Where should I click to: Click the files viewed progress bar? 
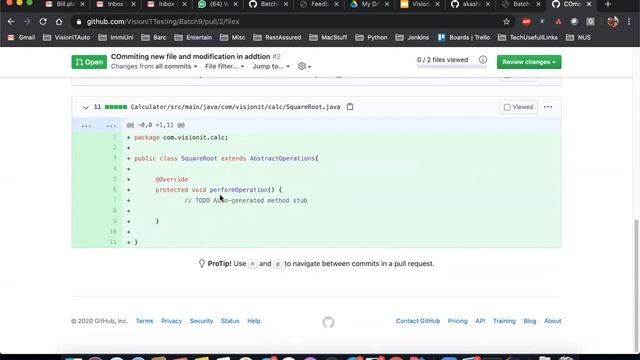pos(452,66)
